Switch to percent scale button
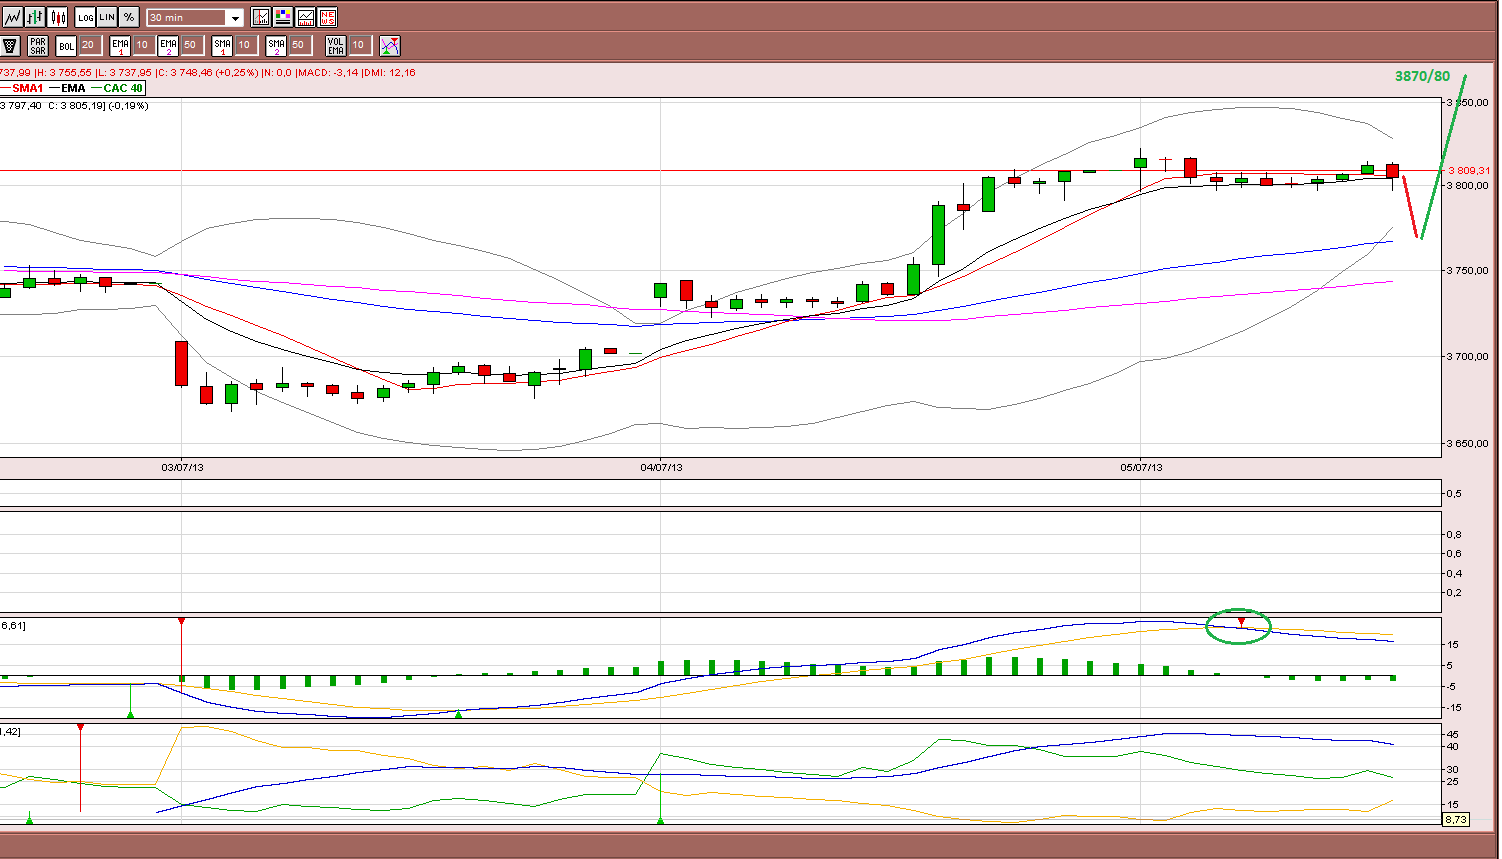 (x=129, y=17)
